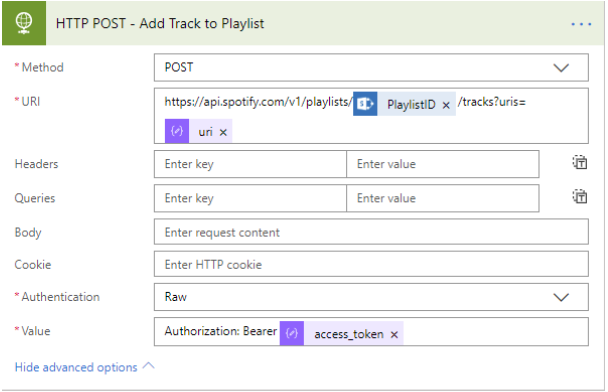
Task: Switch Headers to text mode icon
Action: click(x=580, y=162)
